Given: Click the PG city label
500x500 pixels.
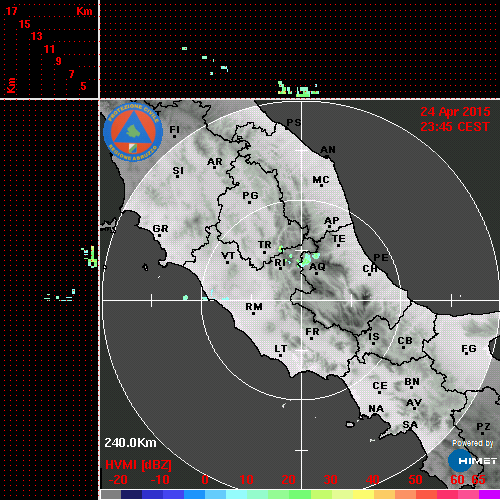Looking at the screenshot, I should (x=250, y=195).
